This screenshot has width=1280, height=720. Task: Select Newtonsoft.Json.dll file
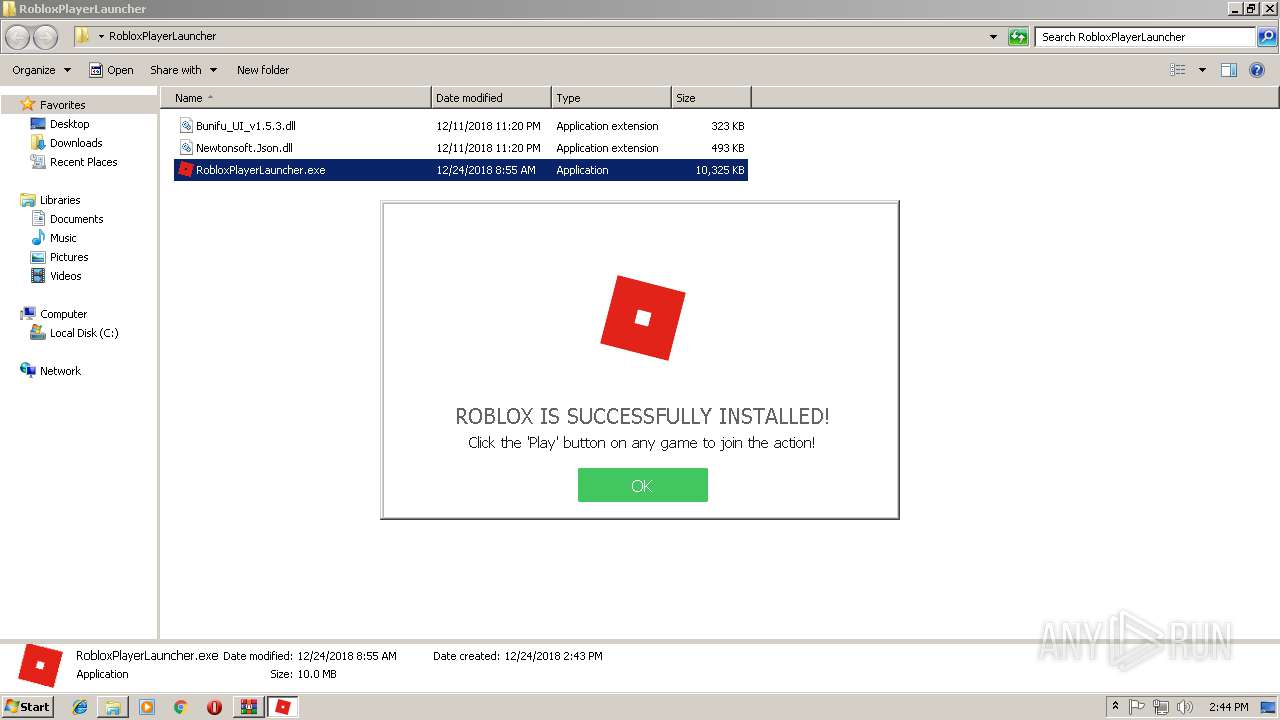(x=244, y=148)
